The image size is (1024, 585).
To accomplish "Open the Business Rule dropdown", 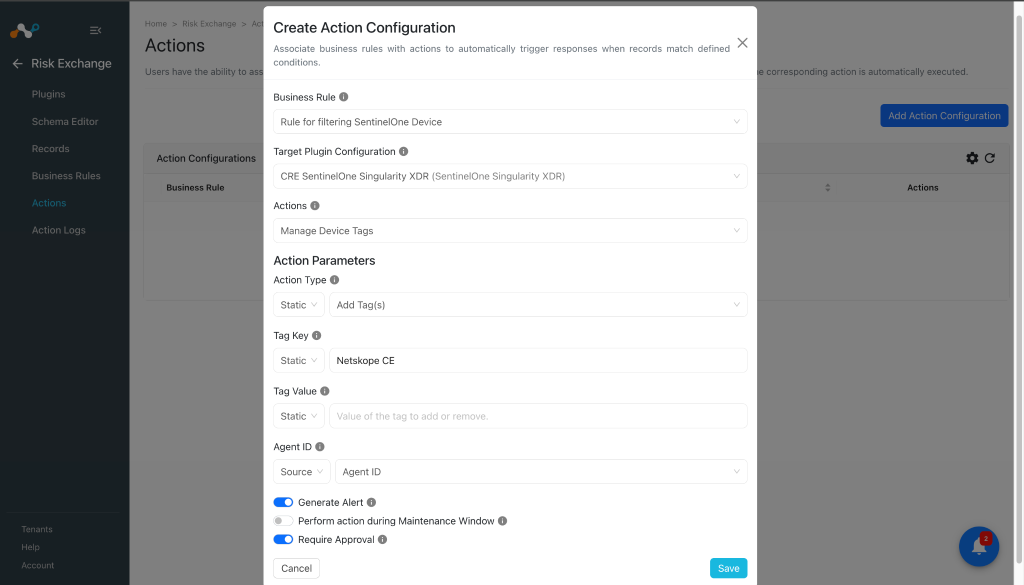I will click(x=510, y=122).
